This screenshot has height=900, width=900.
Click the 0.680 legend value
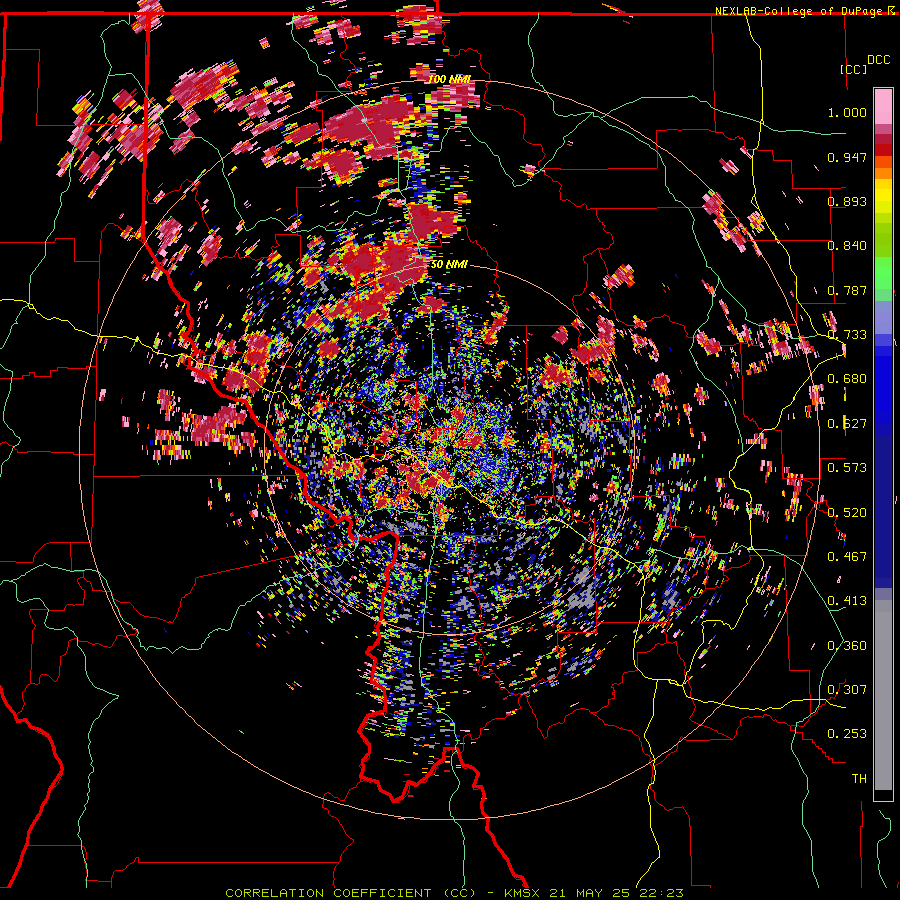847,379
